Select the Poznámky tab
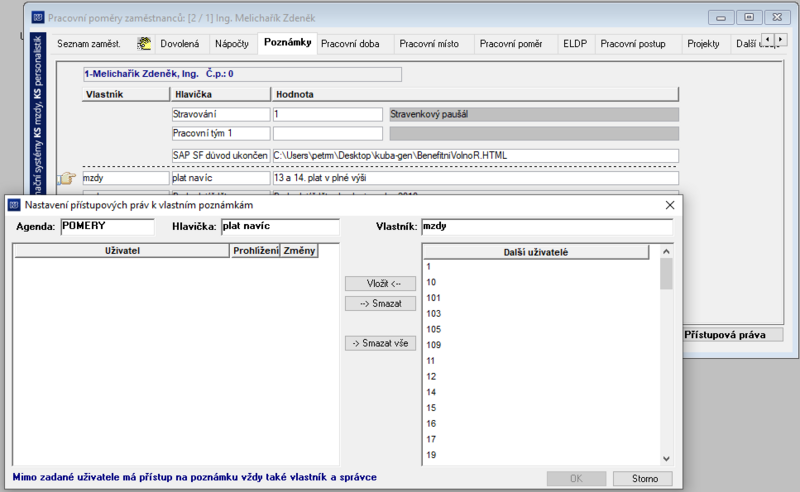Screen dimensions: 800x492 pyautogui.click(x=288, y=42)
